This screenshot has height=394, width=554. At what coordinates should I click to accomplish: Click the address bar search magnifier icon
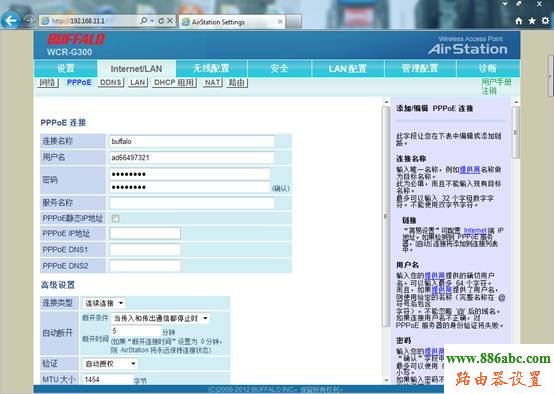pyautogui.click(x=144, y=21)
